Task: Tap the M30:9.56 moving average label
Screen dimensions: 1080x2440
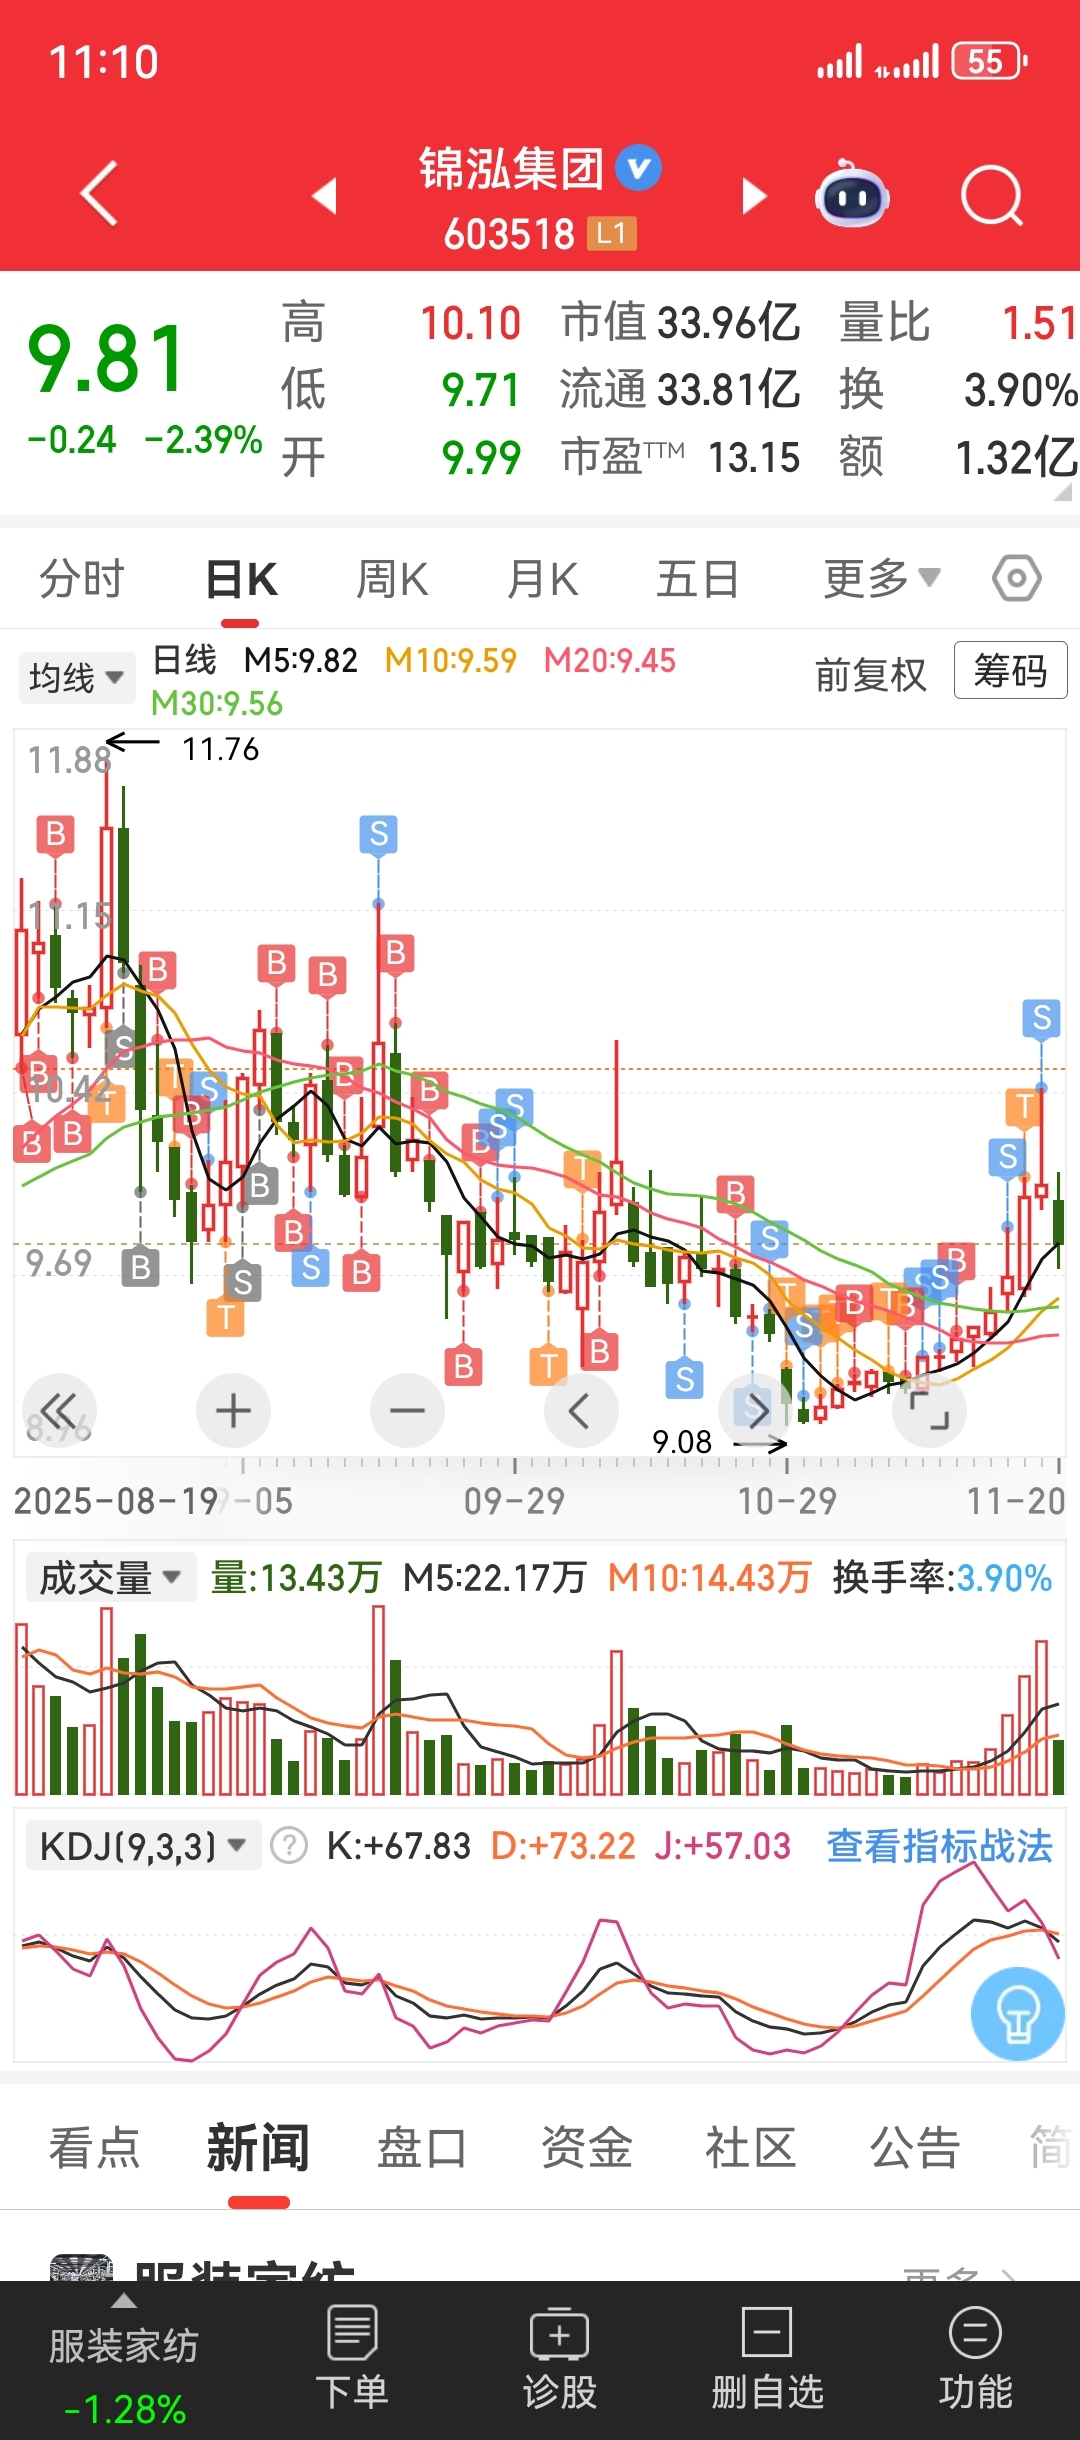Action: (x=216, y=704)
